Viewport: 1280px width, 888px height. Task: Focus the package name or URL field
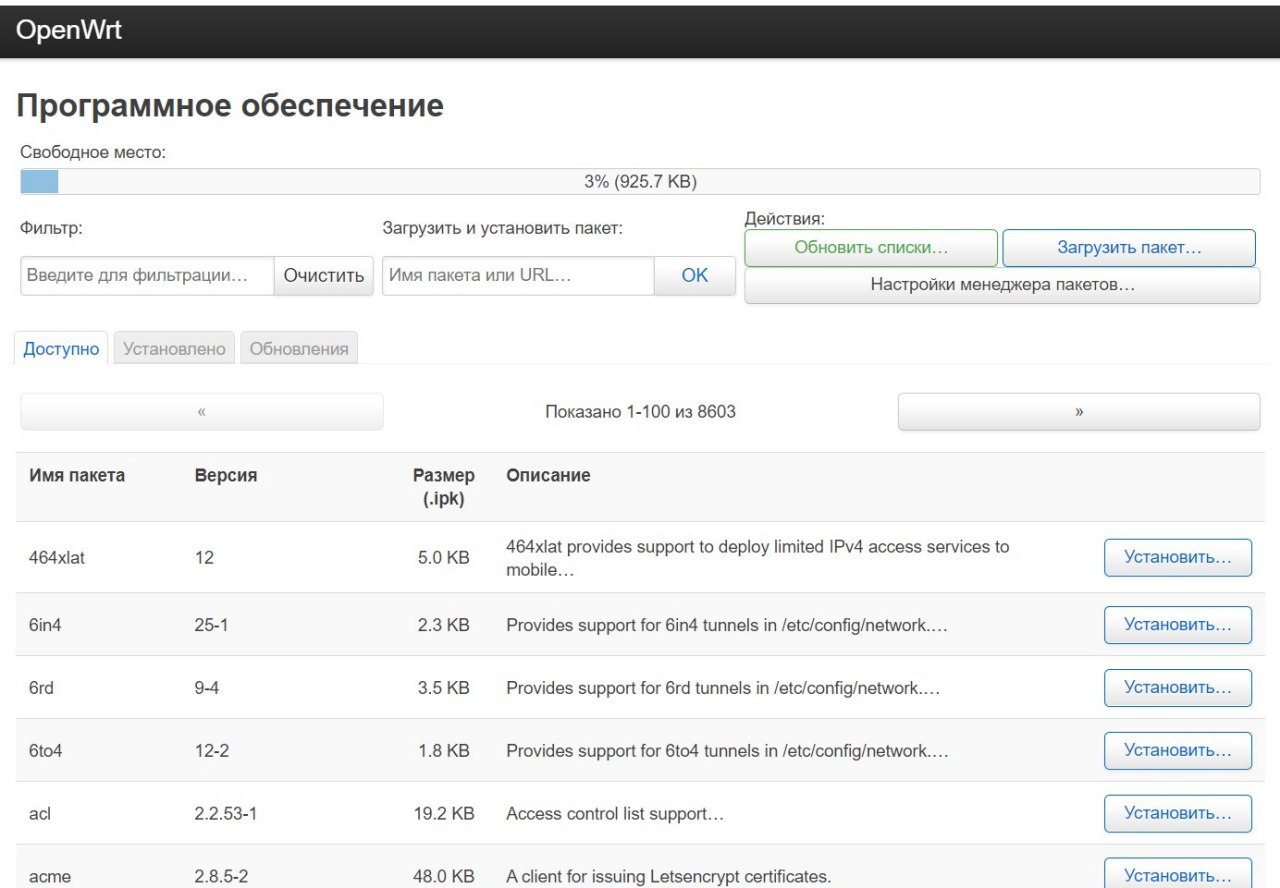518,275
